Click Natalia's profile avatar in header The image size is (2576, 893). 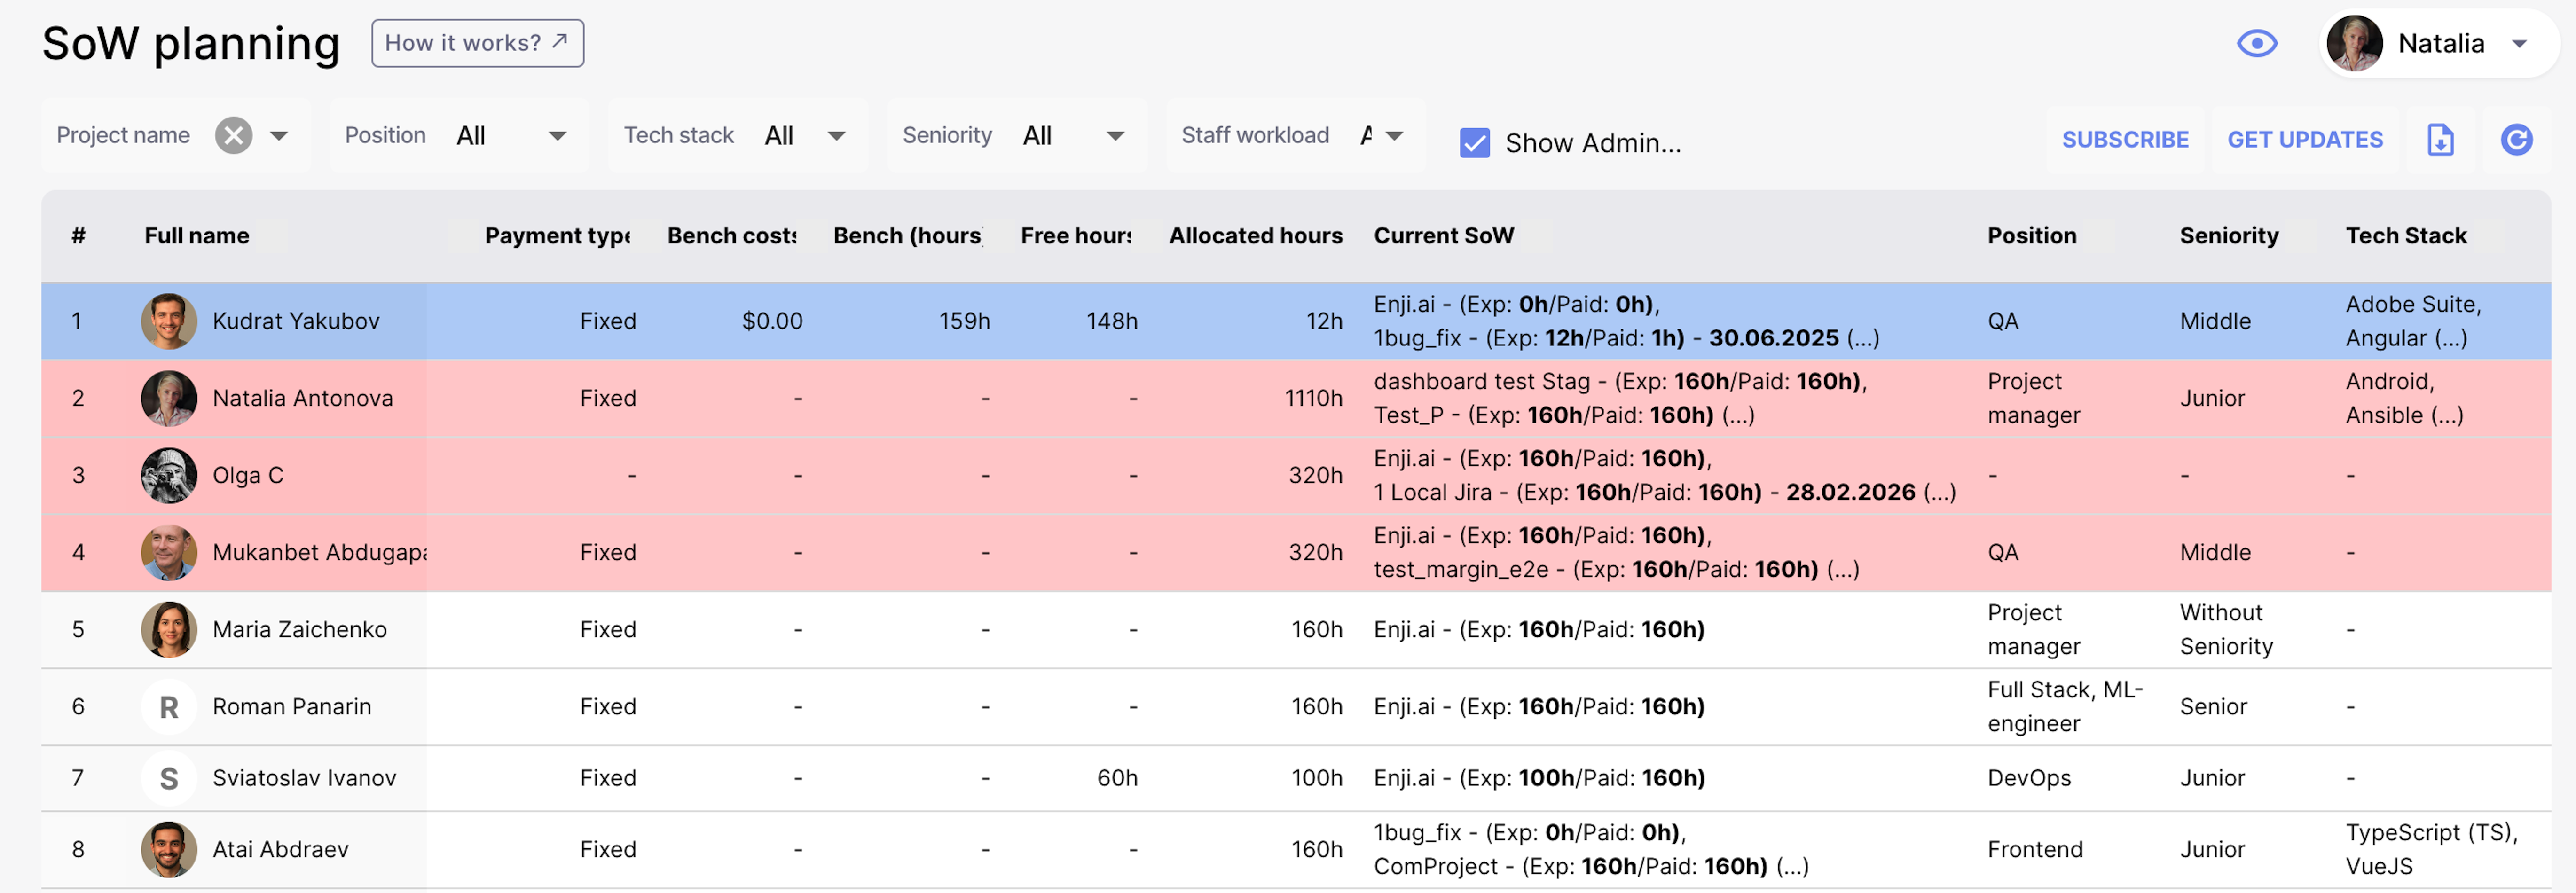pos(2354,43)
